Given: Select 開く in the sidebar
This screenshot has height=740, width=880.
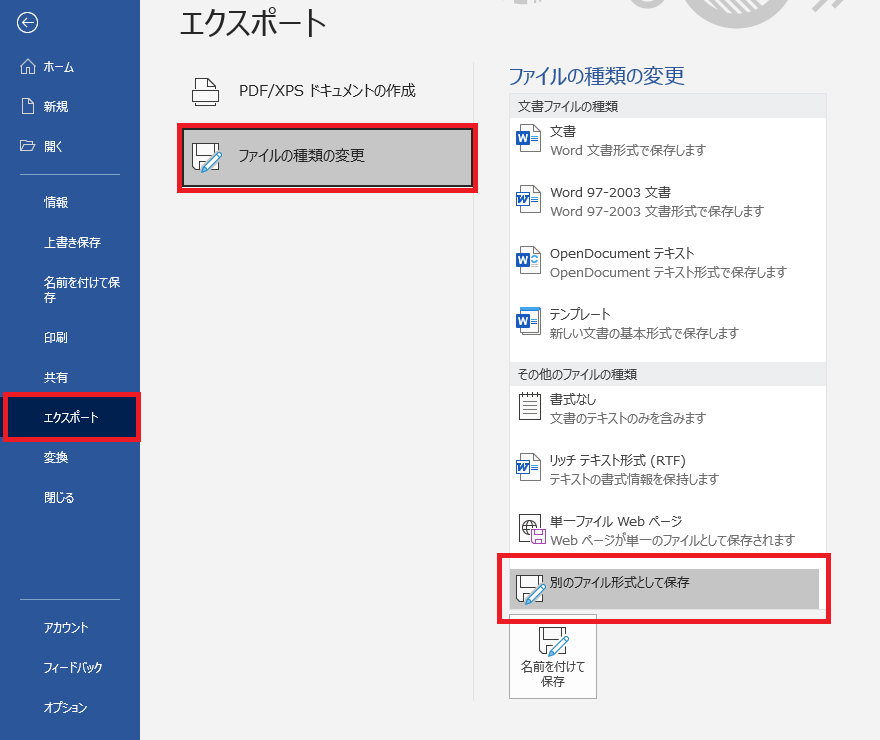Looking at the screenshot, I should (x=70, y=146).
